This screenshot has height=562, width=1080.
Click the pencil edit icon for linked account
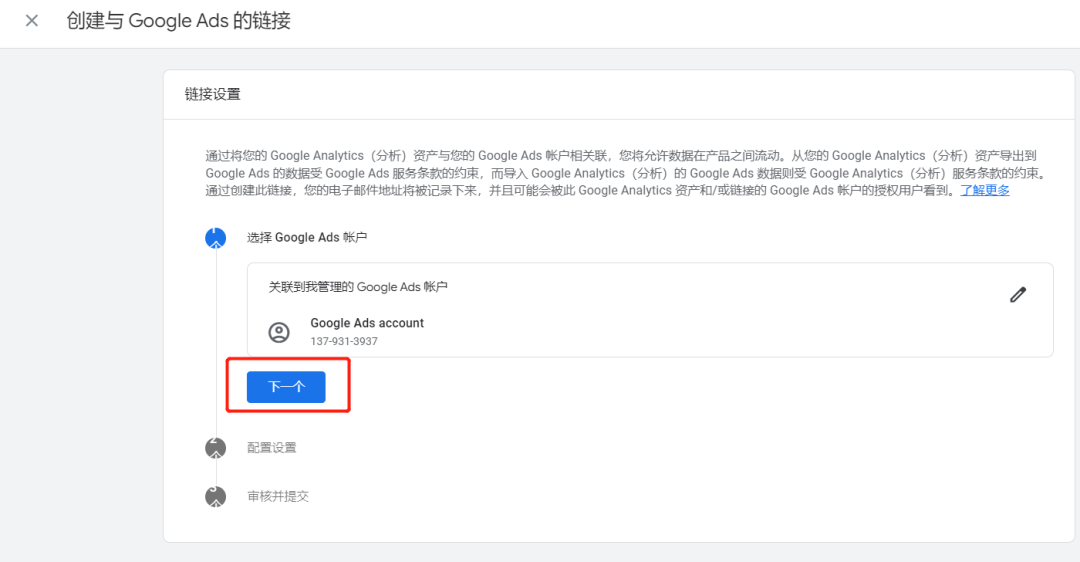1018,295
